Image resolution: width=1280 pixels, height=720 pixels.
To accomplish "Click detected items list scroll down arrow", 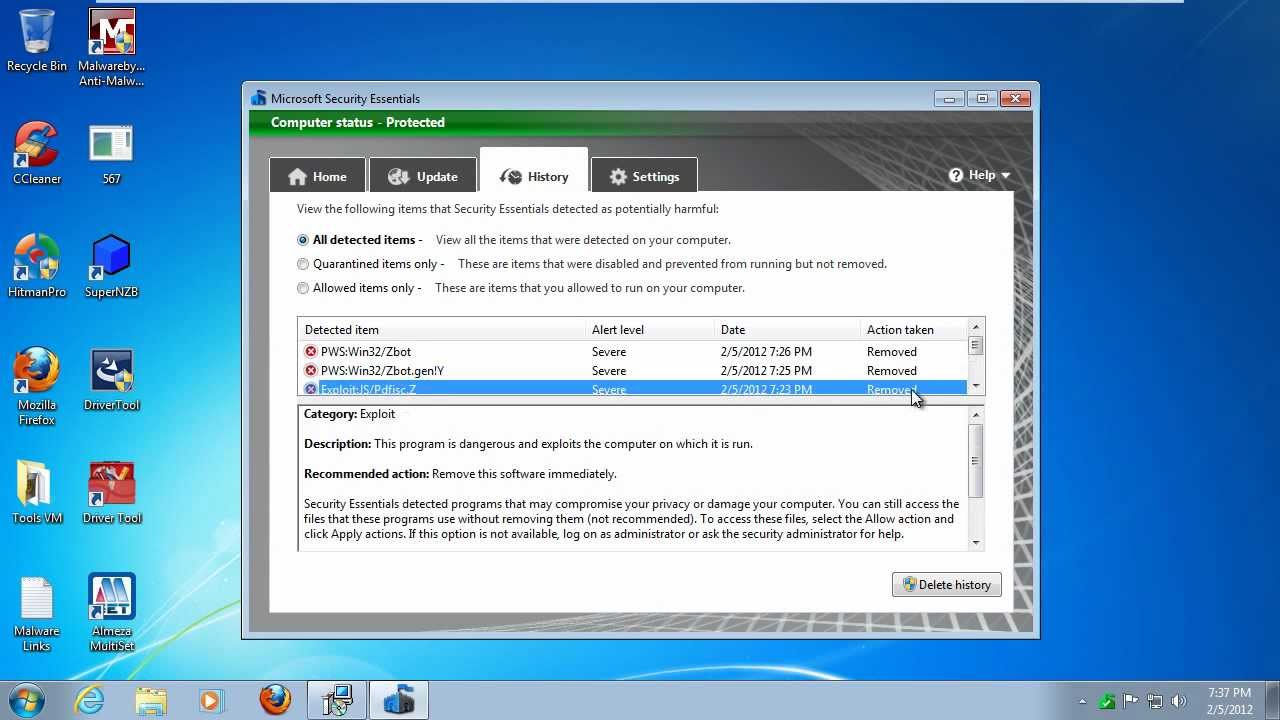I will tap(976, 387).
